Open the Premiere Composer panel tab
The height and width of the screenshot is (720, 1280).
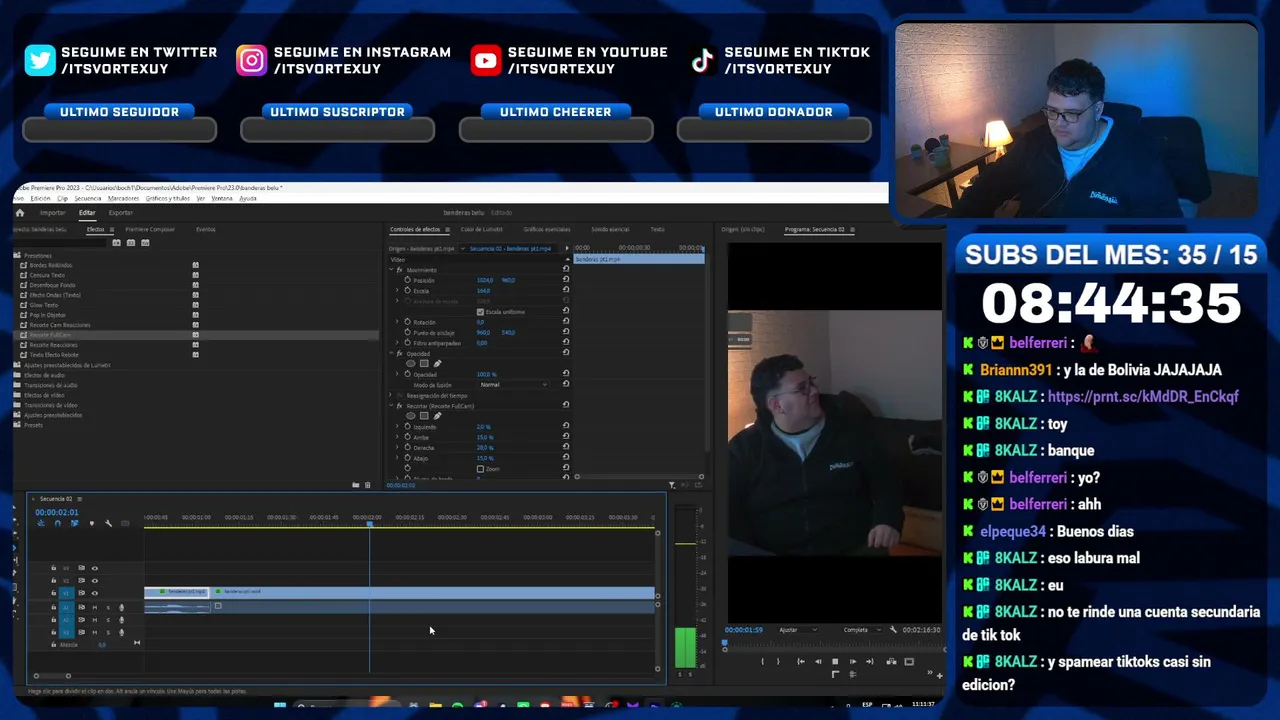point(150,230)
